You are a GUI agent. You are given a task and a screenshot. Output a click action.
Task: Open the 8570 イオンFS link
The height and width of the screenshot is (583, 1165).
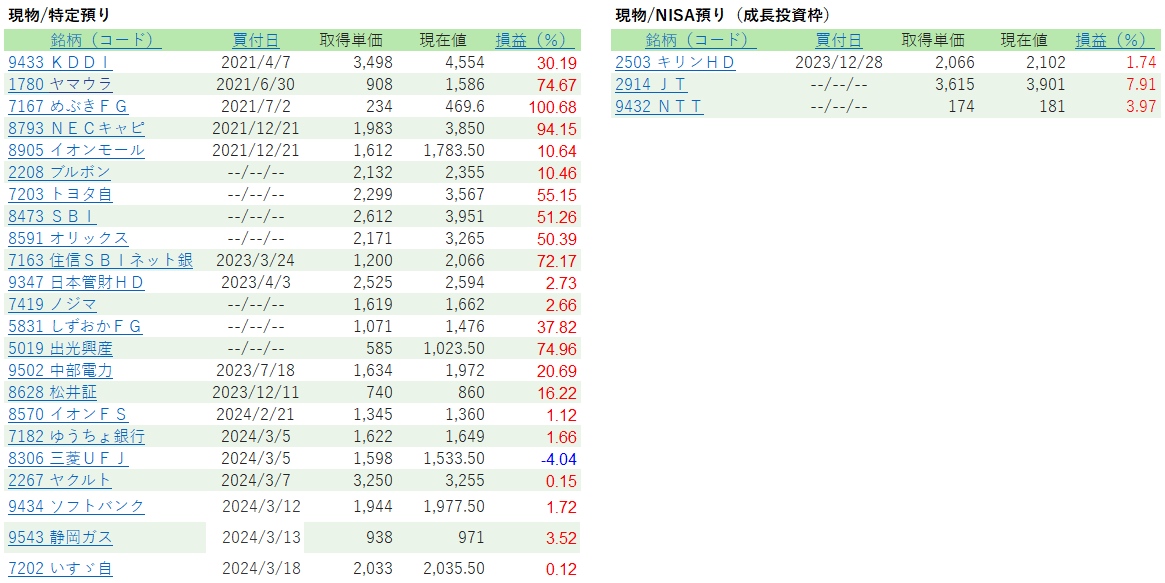tap(68, 414)
